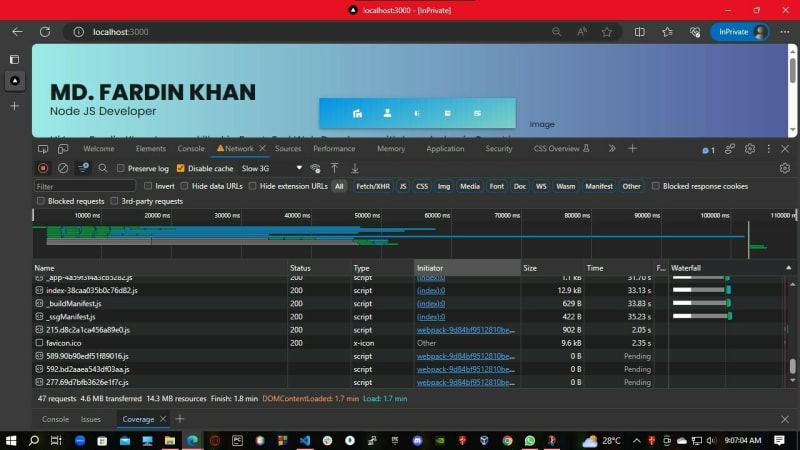Open File Explorer from taskbar
Screen dimensions: 800x450
(x=170, y=440)
